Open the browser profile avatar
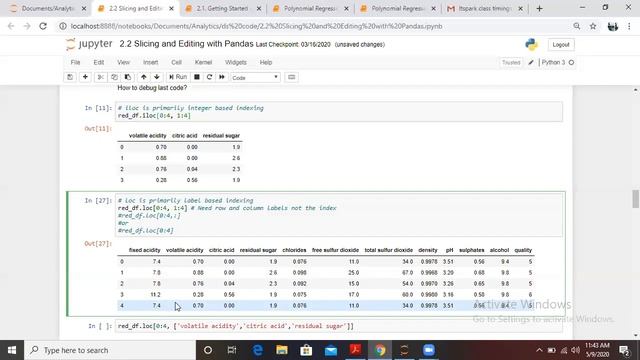640x360 pixels. [612, 27]
